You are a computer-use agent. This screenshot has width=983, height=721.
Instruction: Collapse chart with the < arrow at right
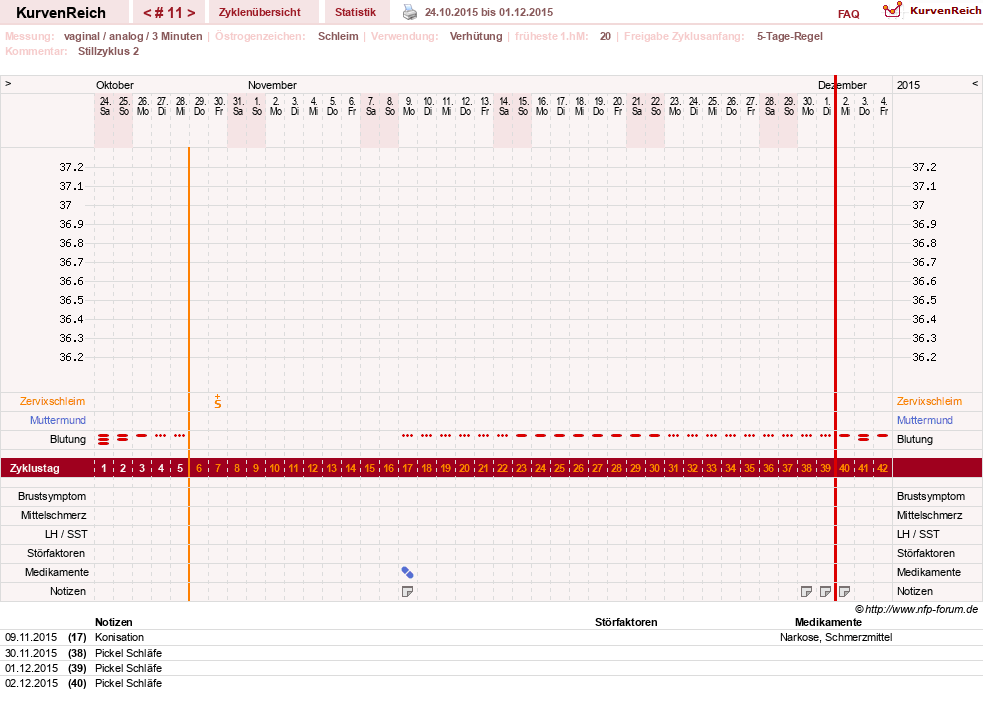click(975, 83)
